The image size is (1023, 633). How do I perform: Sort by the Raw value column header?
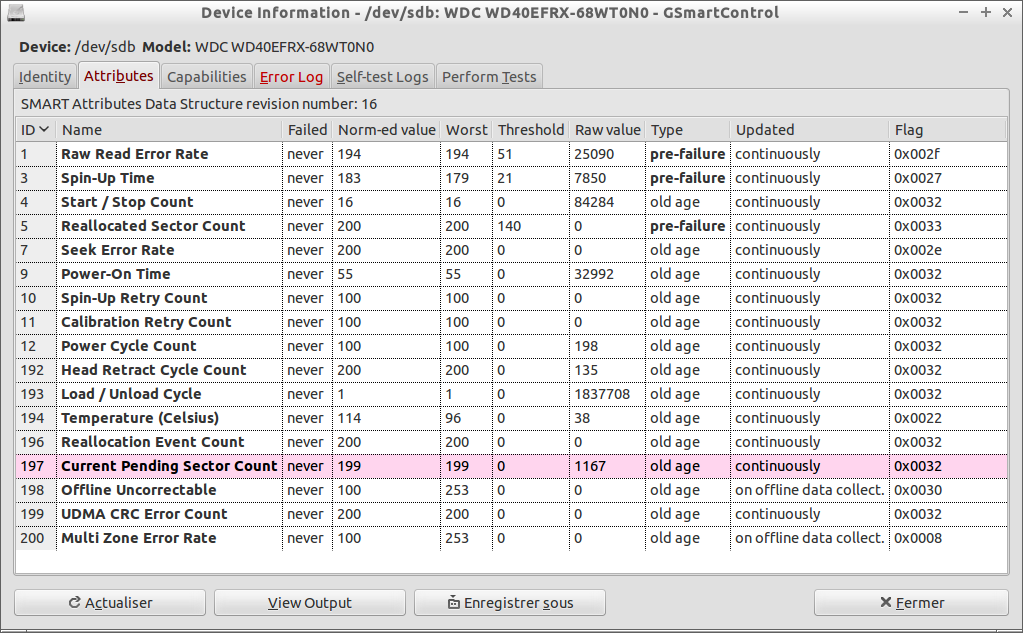607,130
